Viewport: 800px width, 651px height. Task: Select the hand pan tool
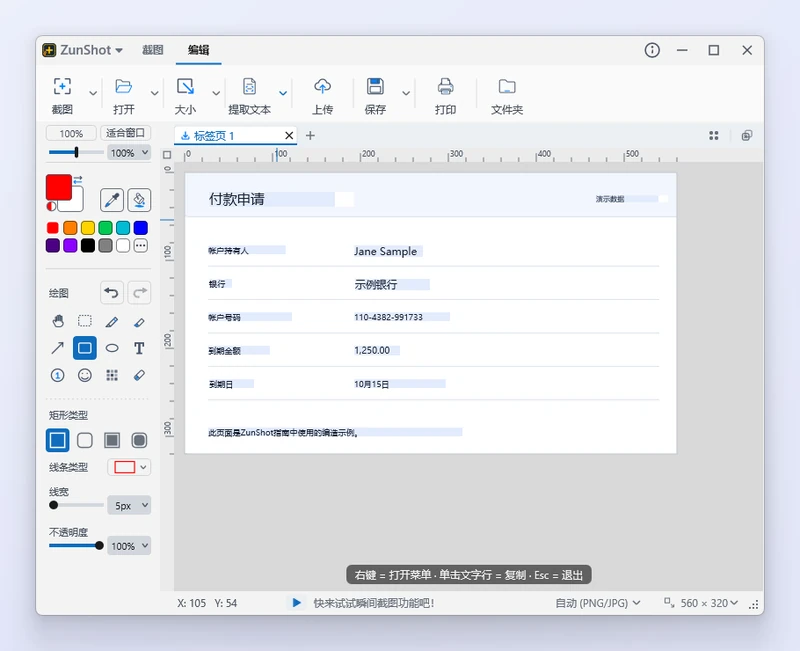(58, 321)
